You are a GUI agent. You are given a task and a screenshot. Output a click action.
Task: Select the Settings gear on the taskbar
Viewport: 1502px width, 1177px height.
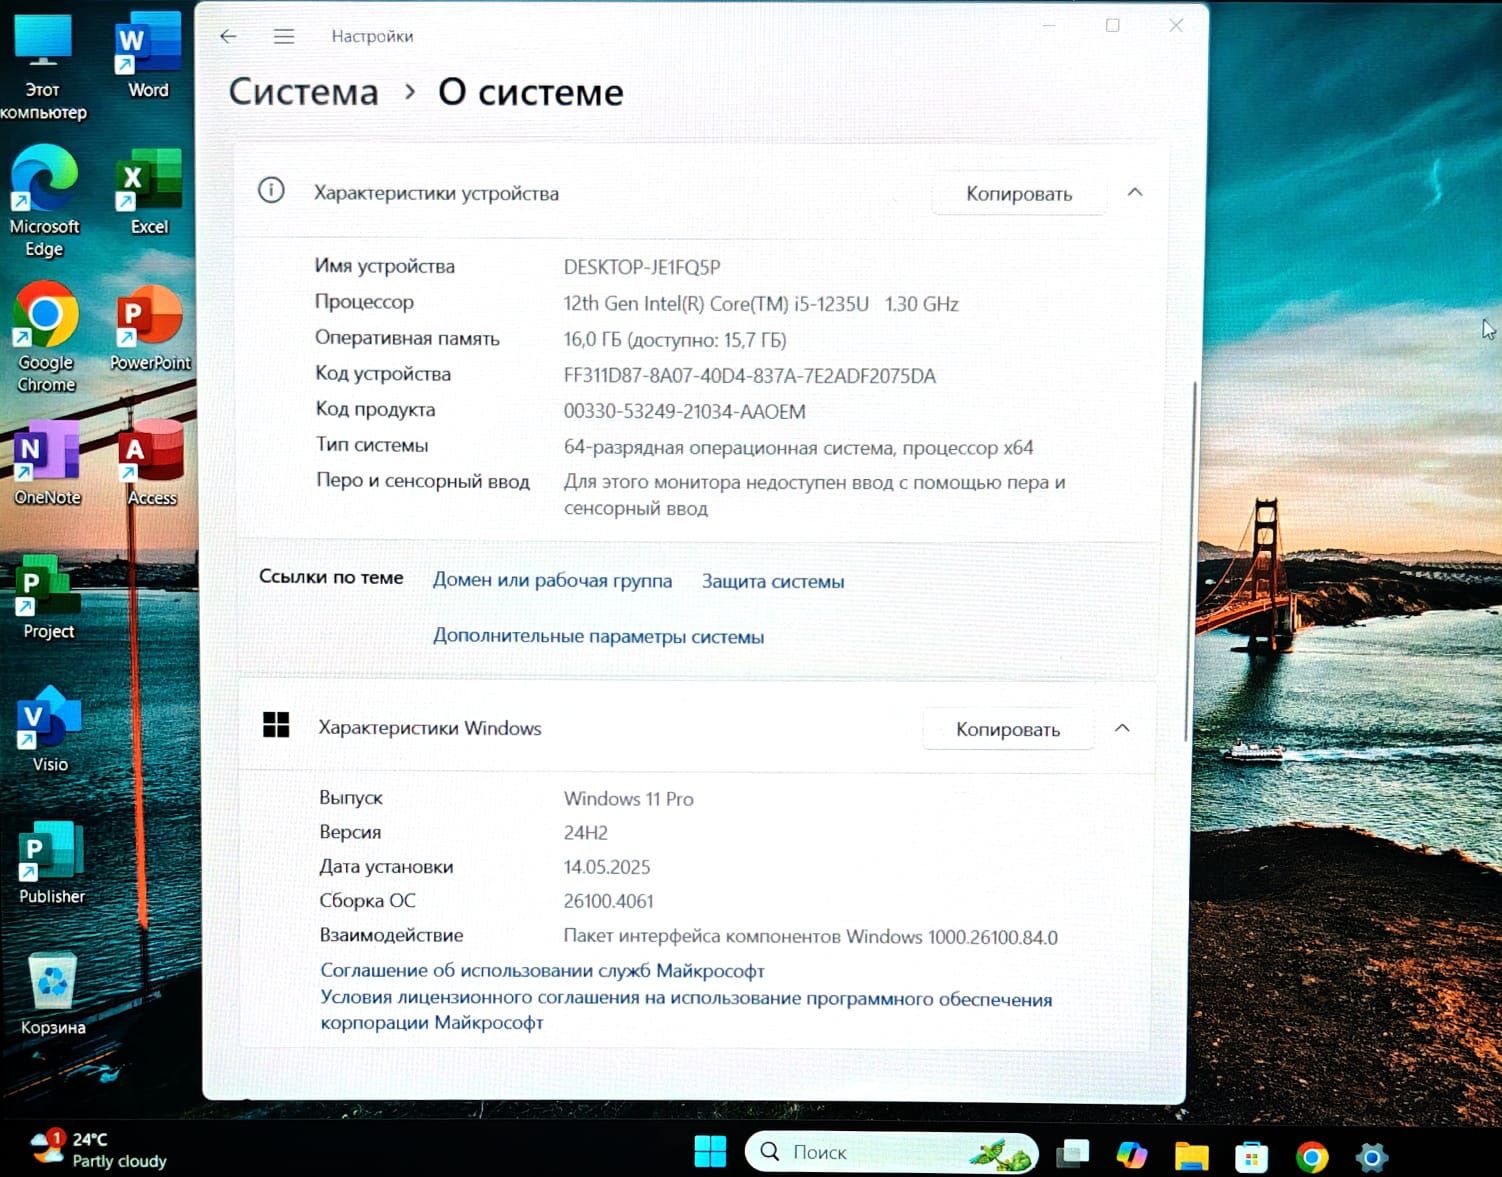pyautogui.click(x=1372, y=1157)
